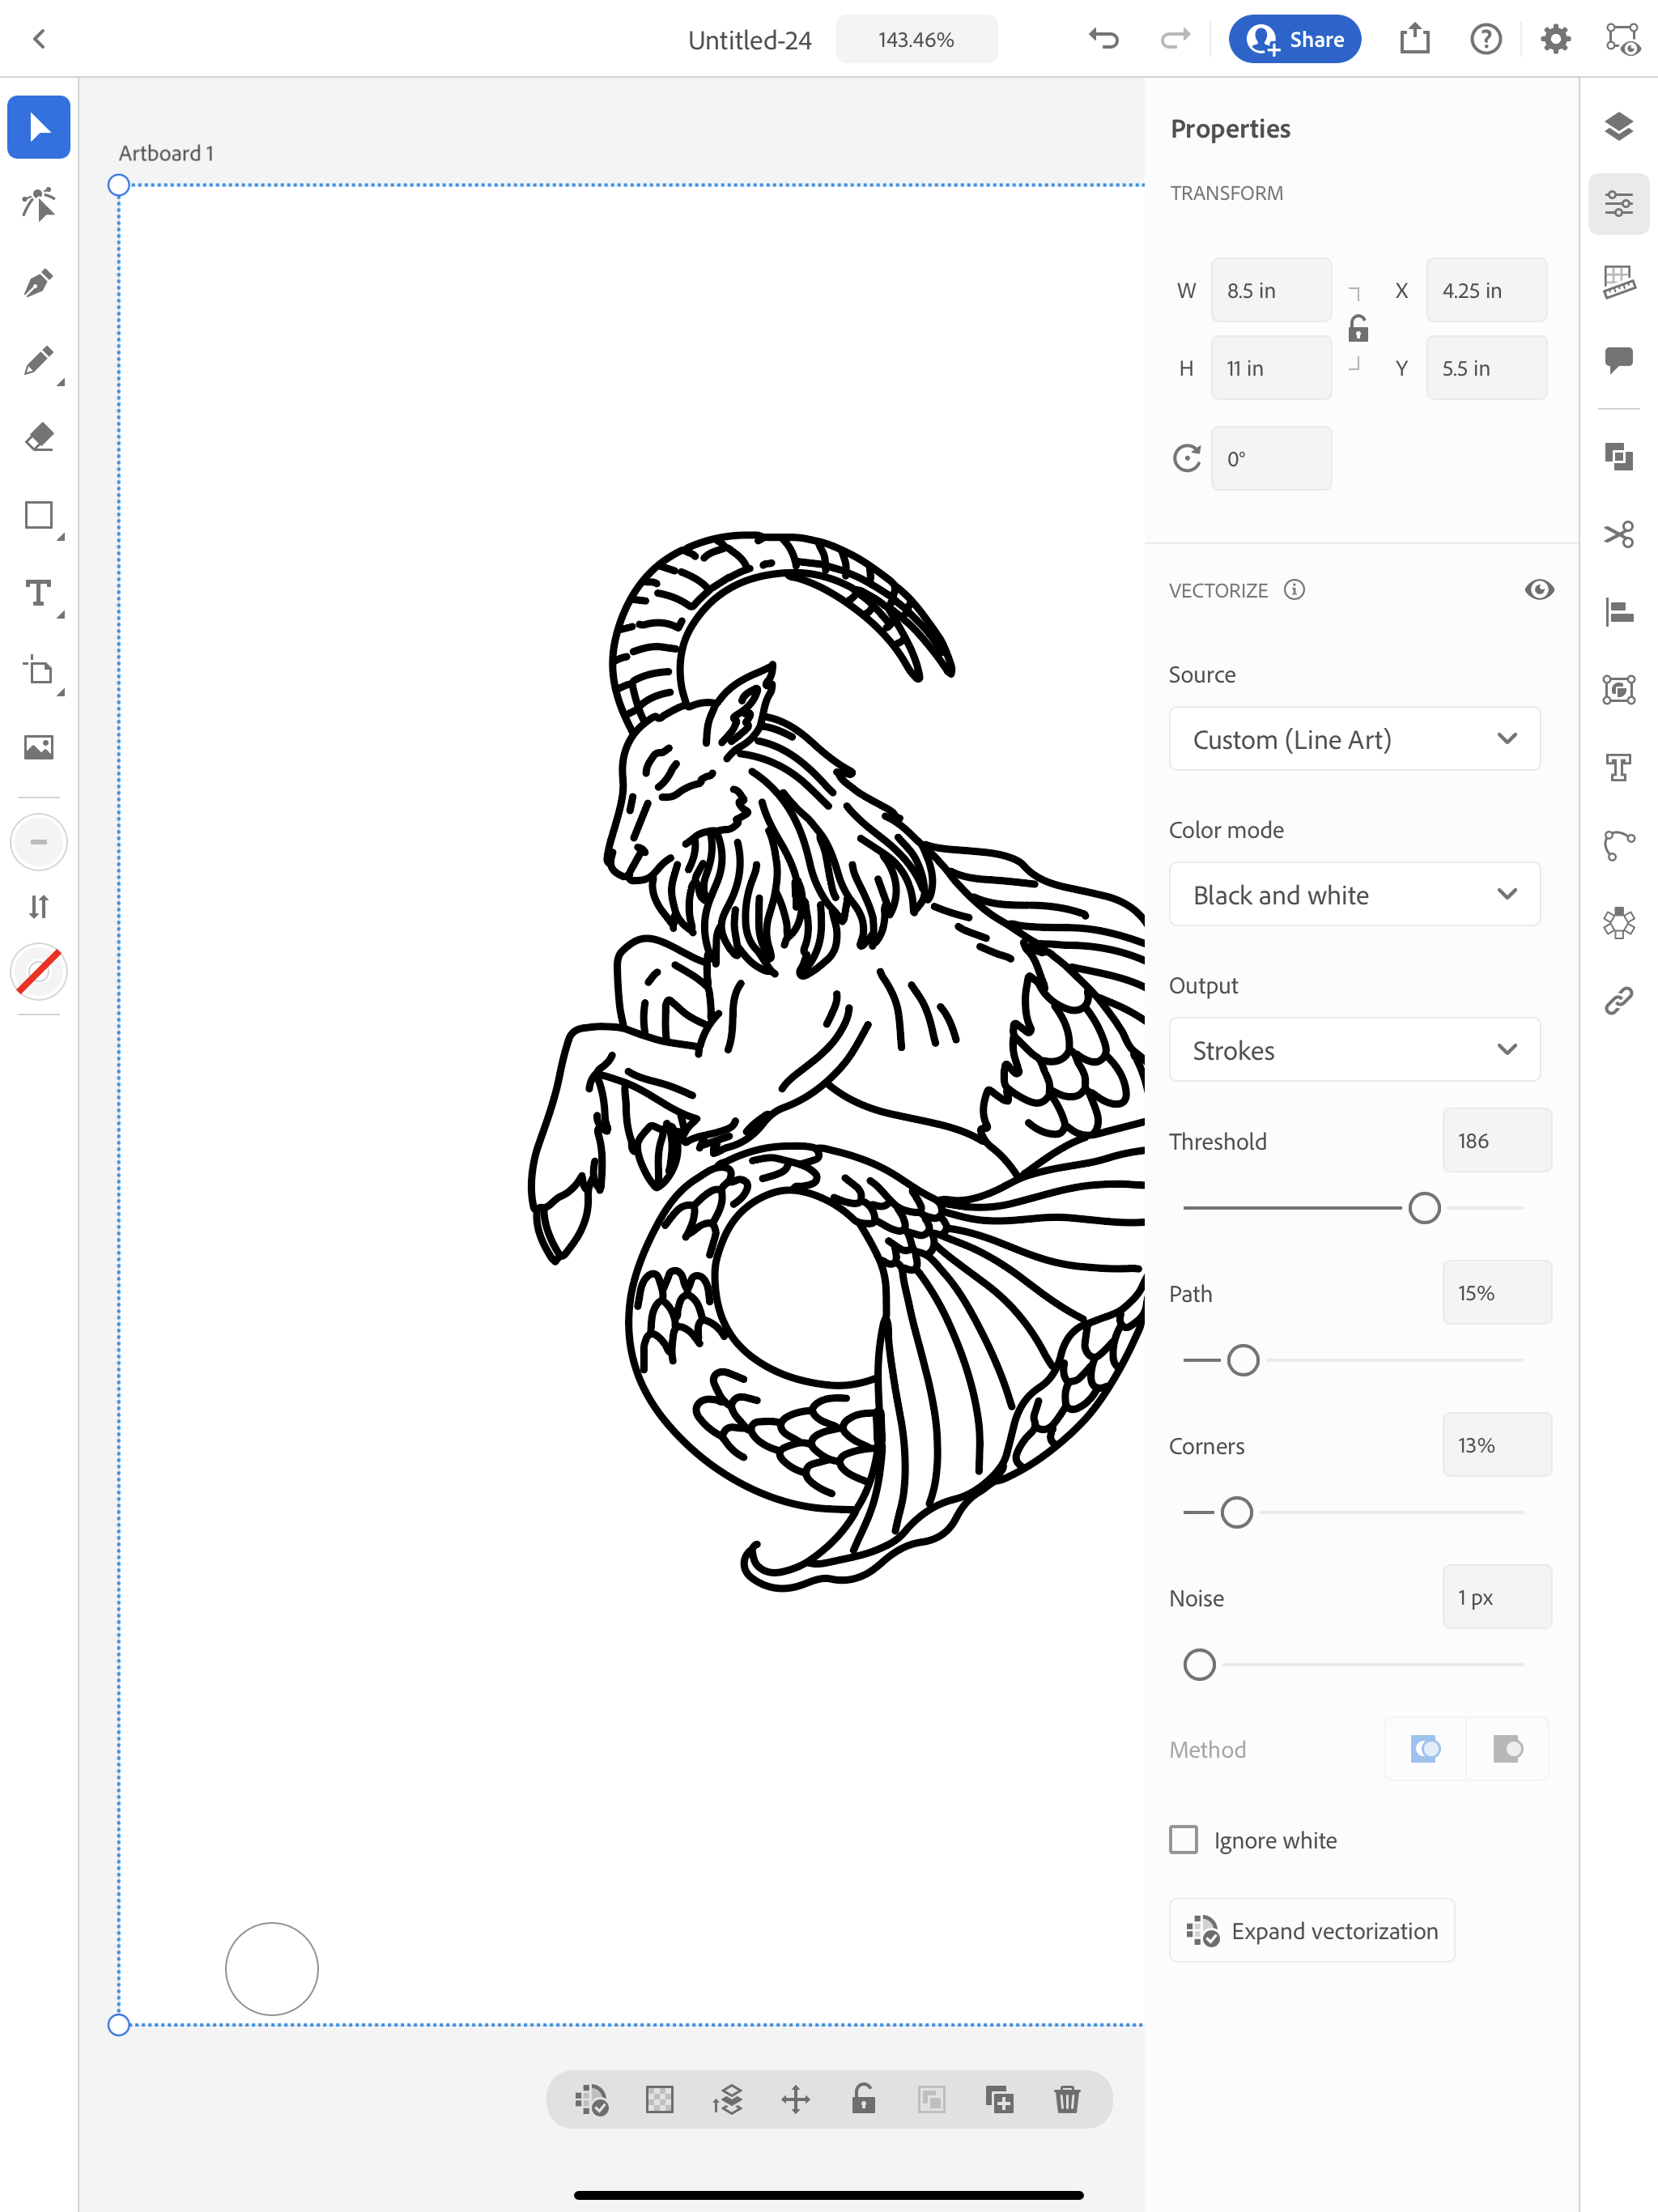Image resolution: width=1658 pixels, height=2212 pixels.
Task: Select the Rectangle shape tool
Action: [39, 516]
